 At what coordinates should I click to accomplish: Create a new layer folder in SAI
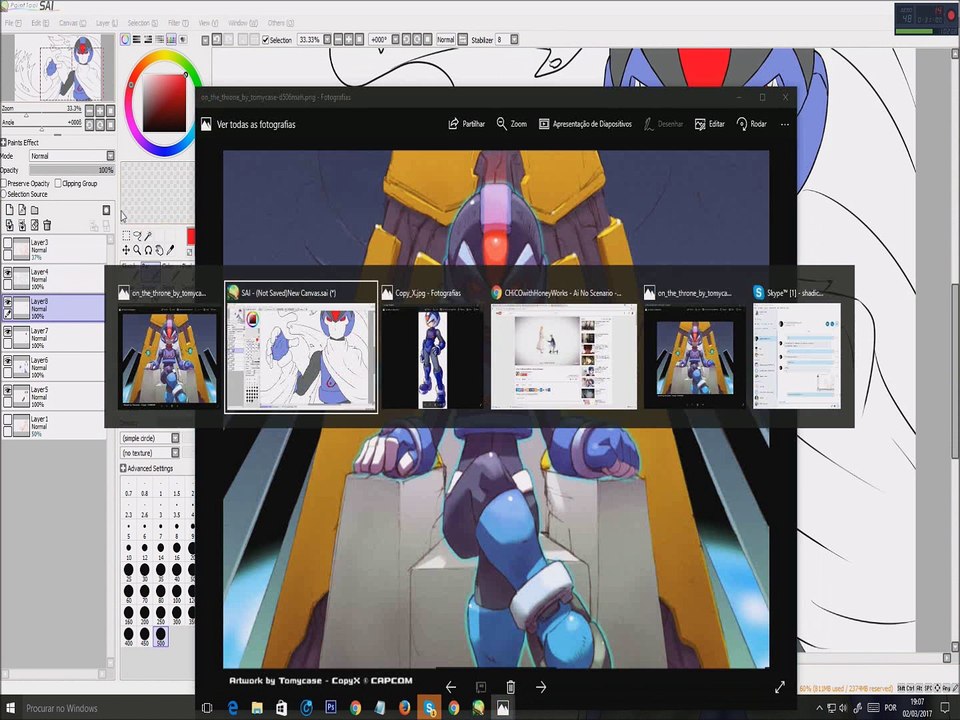tap(34, 209)
